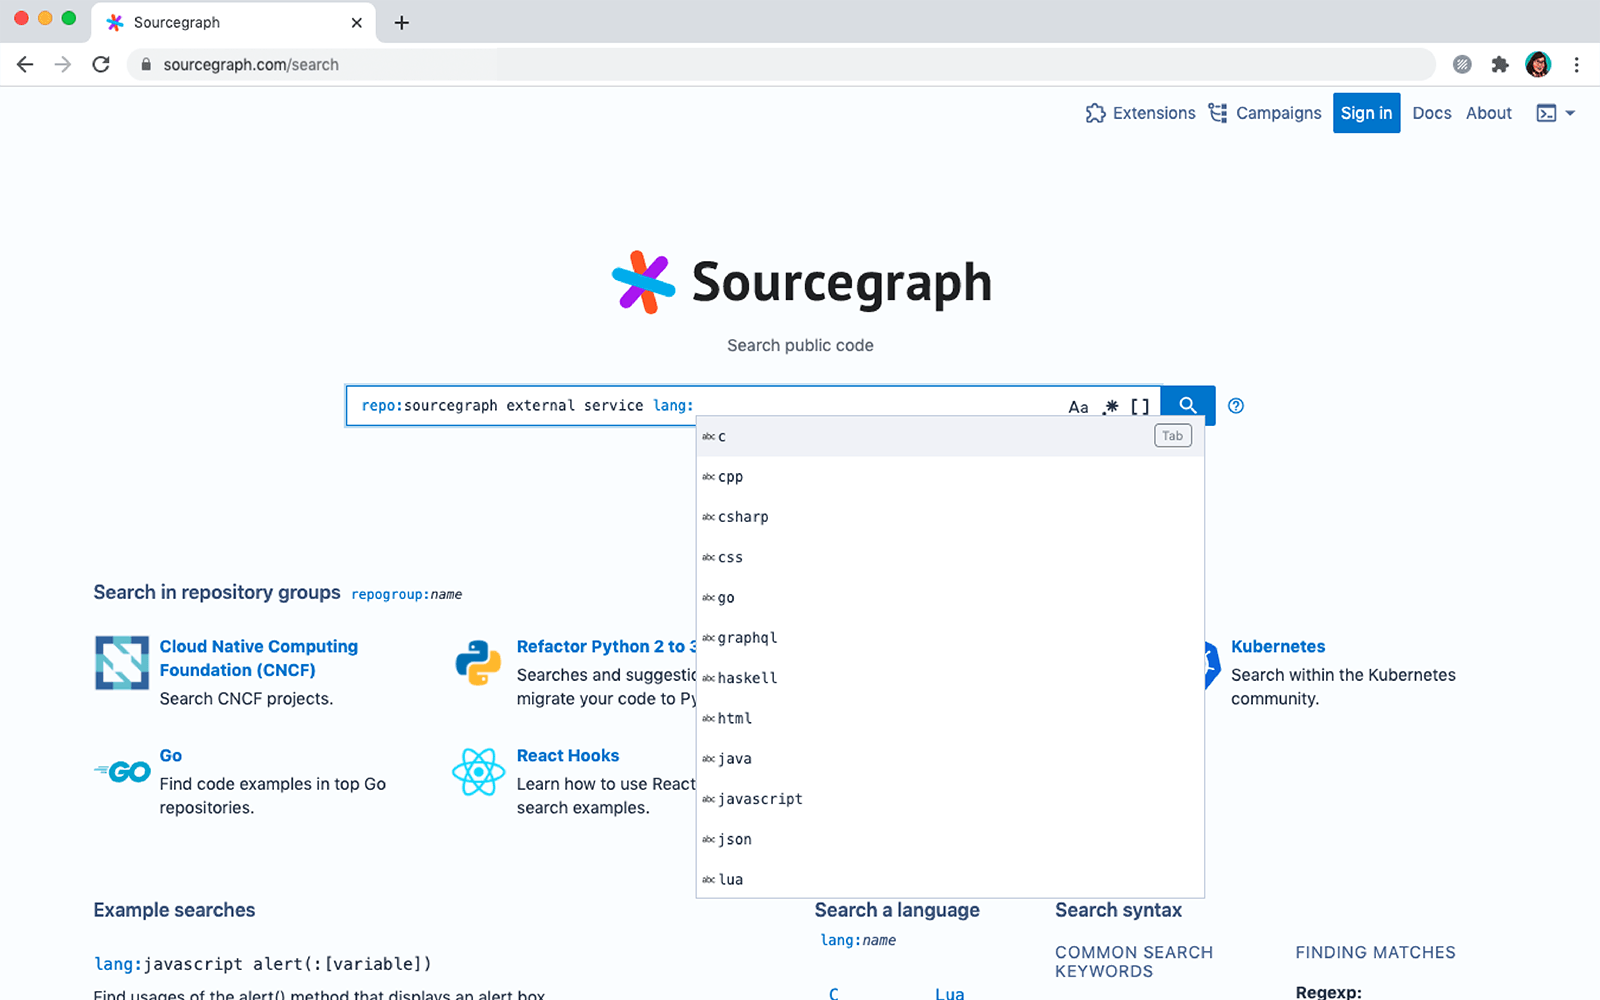Open the search help question mark icon
The image size is (1600, 1000).
1236,406
